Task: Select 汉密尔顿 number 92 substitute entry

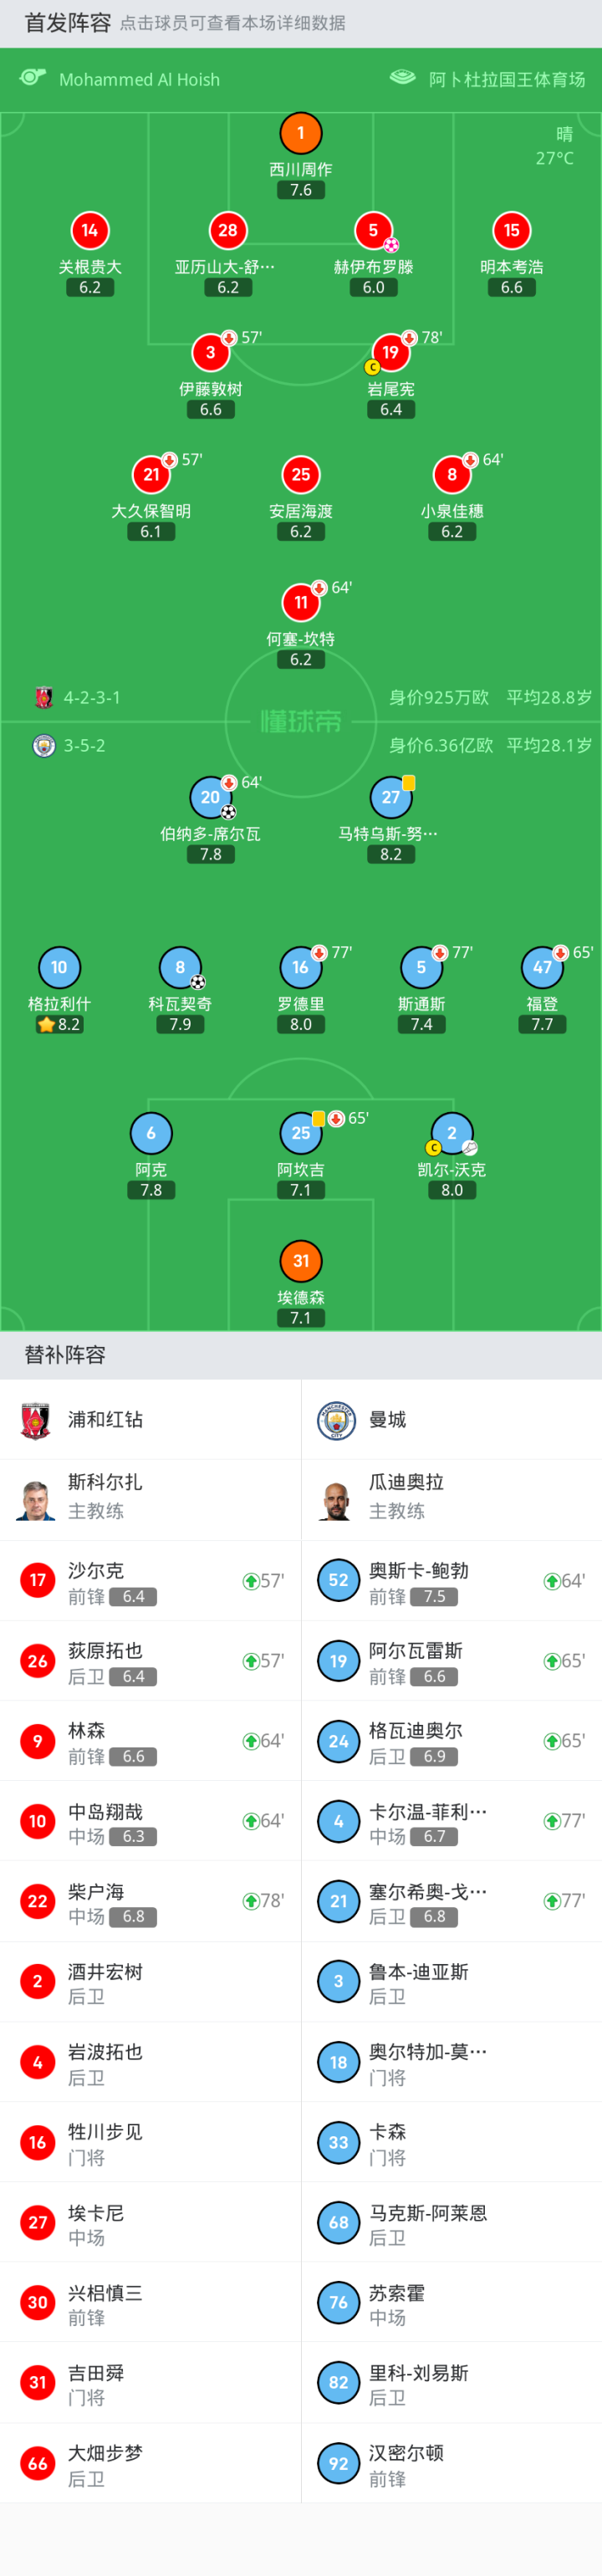Action: pyautogui.click(x=451, y=2463)
